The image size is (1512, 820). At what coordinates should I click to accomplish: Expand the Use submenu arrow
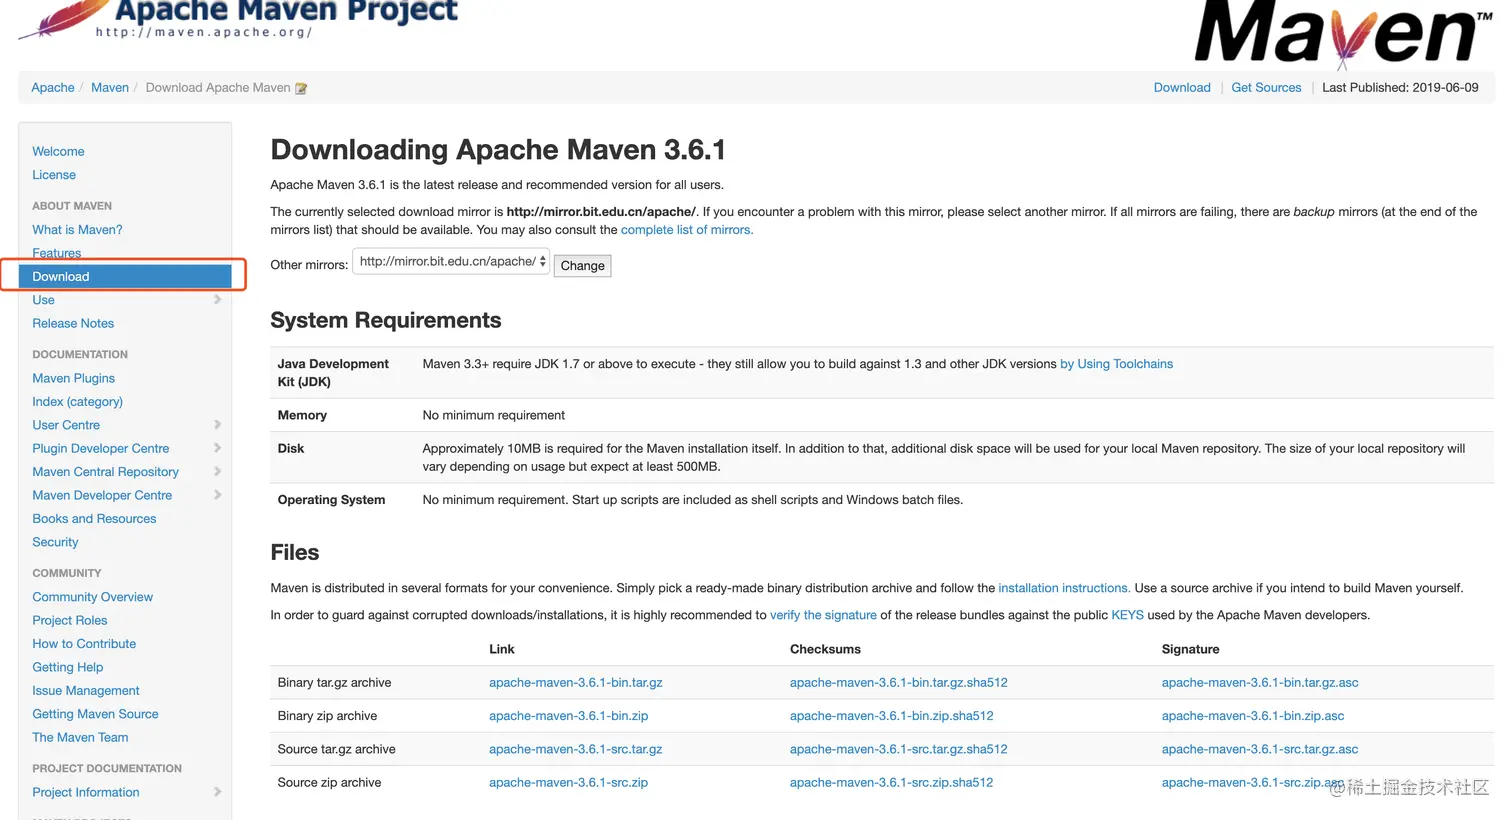[217, 300]
